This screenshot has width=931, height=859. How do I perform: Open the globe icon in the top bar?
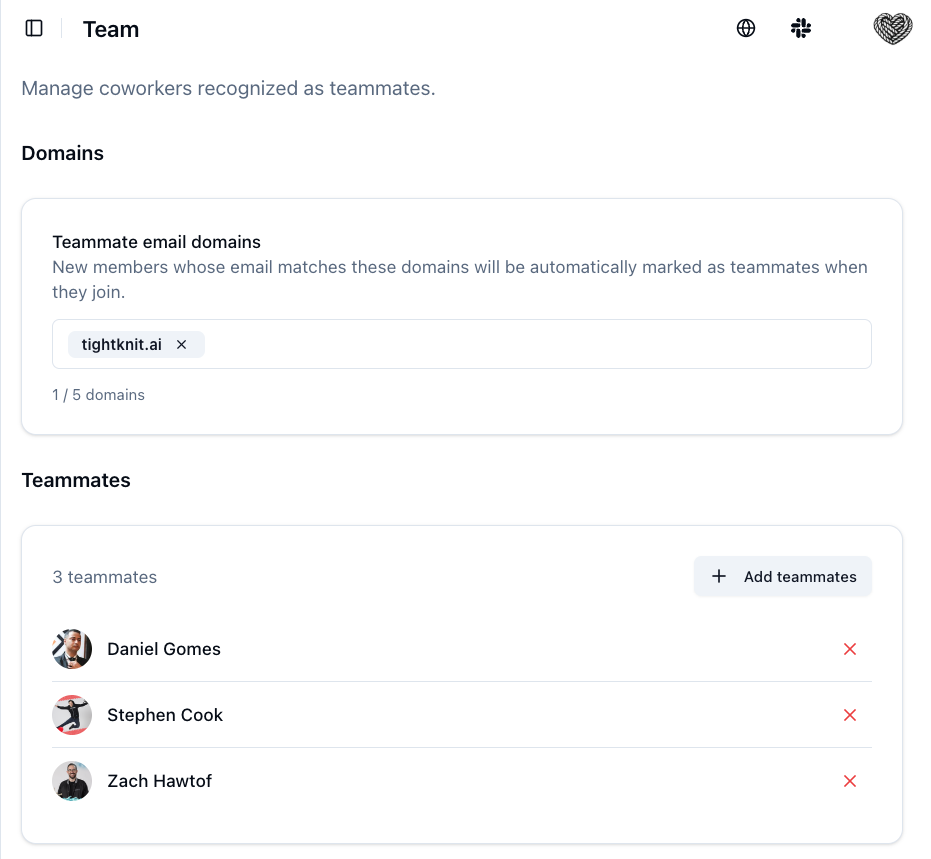[x=745, y=27]
